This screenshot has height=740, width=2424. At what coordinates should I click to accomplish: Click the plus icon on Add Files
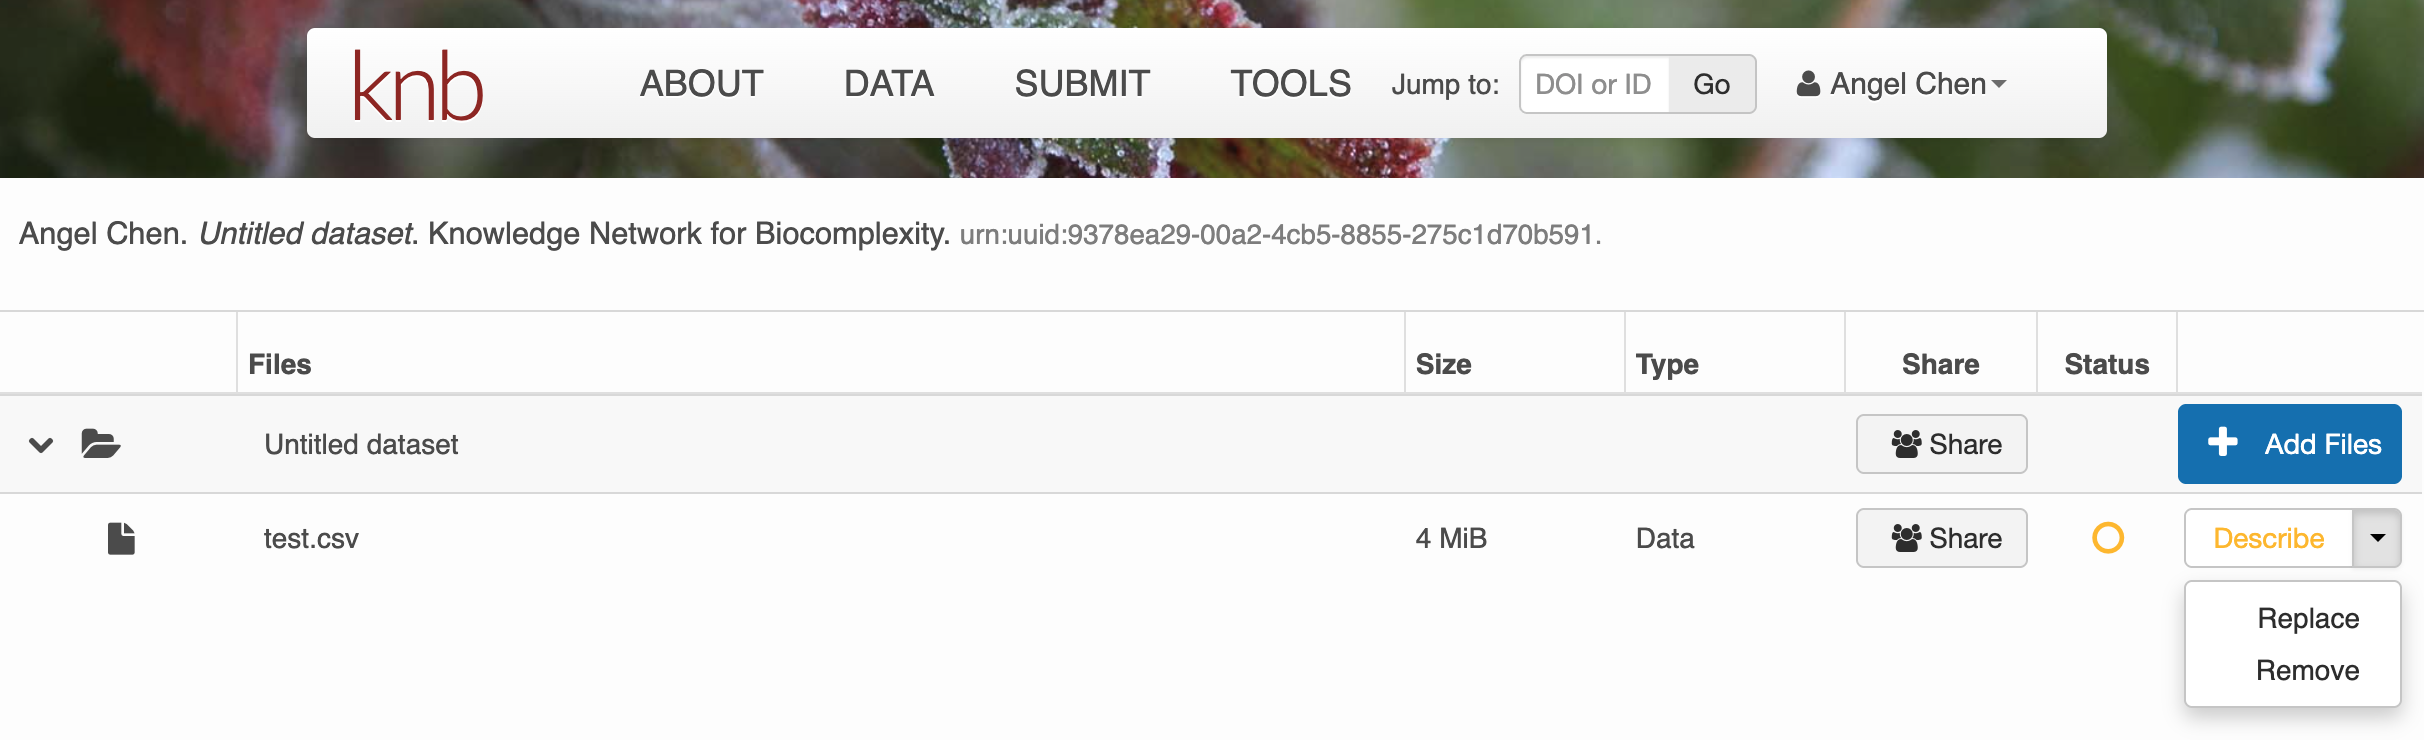click(2222, 442)
